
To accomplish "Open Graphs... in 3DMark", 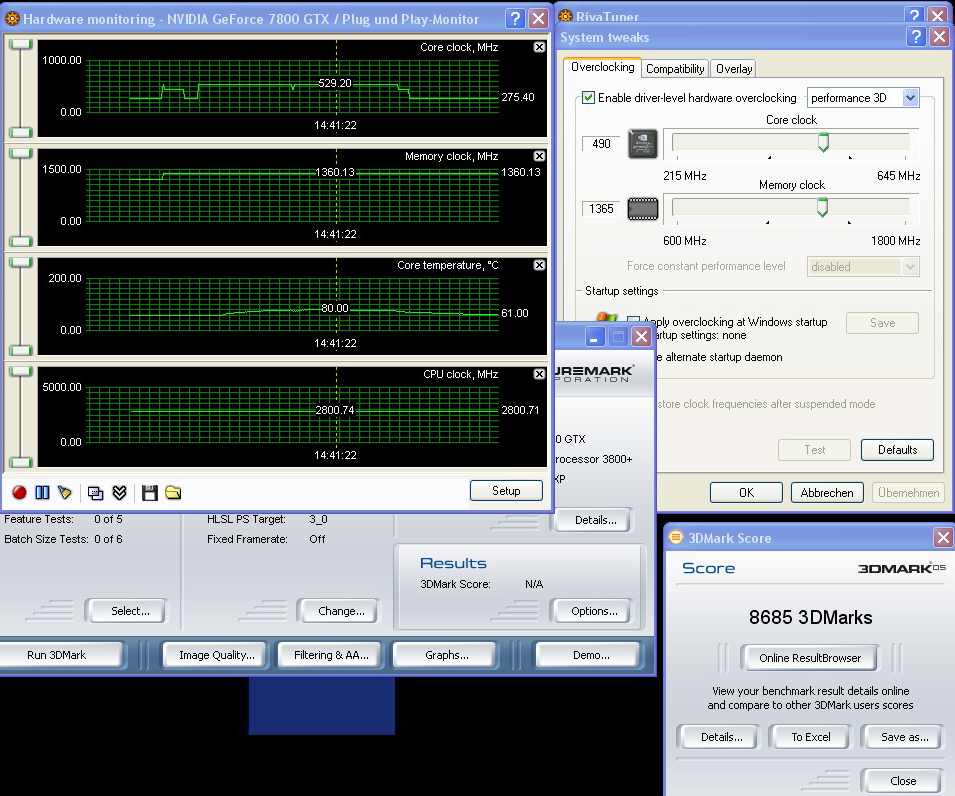I will [x=446, y=655].
